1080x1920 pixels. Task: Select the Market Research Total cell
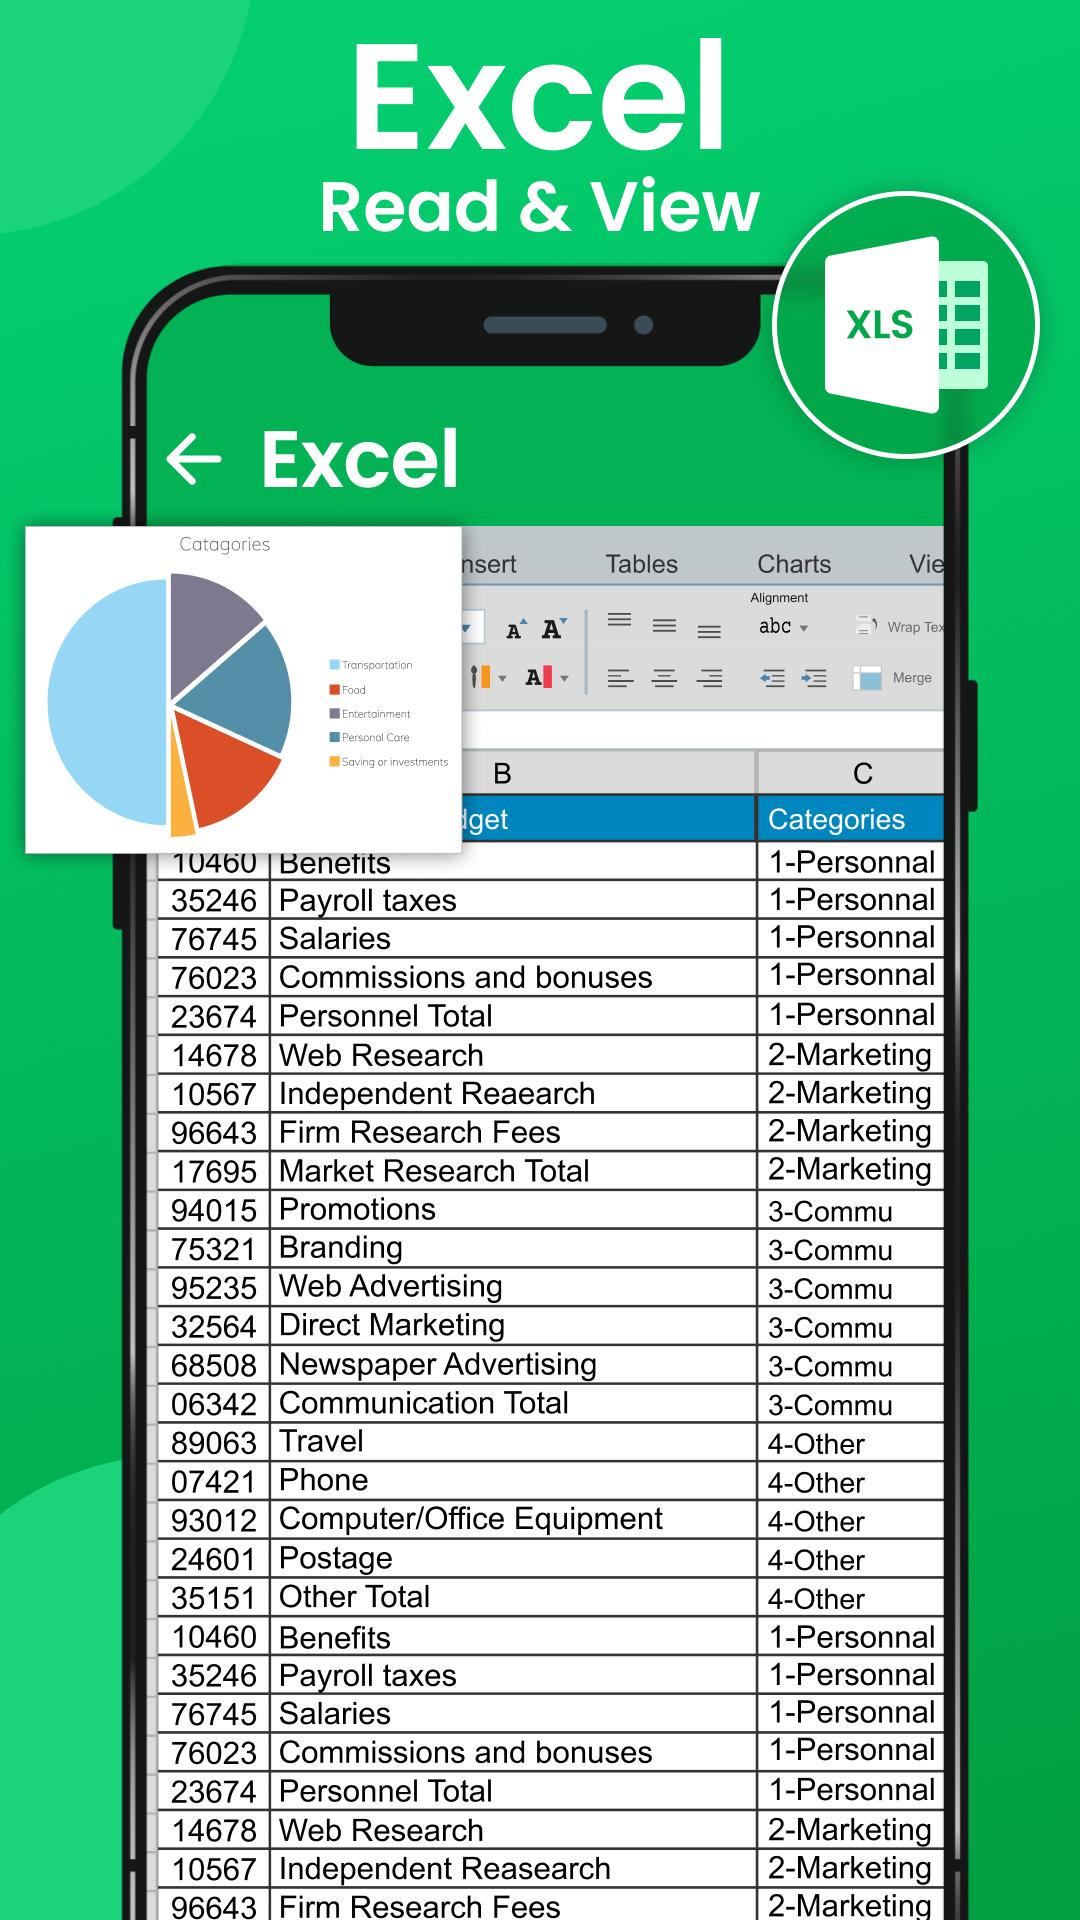click(513, 1171)
